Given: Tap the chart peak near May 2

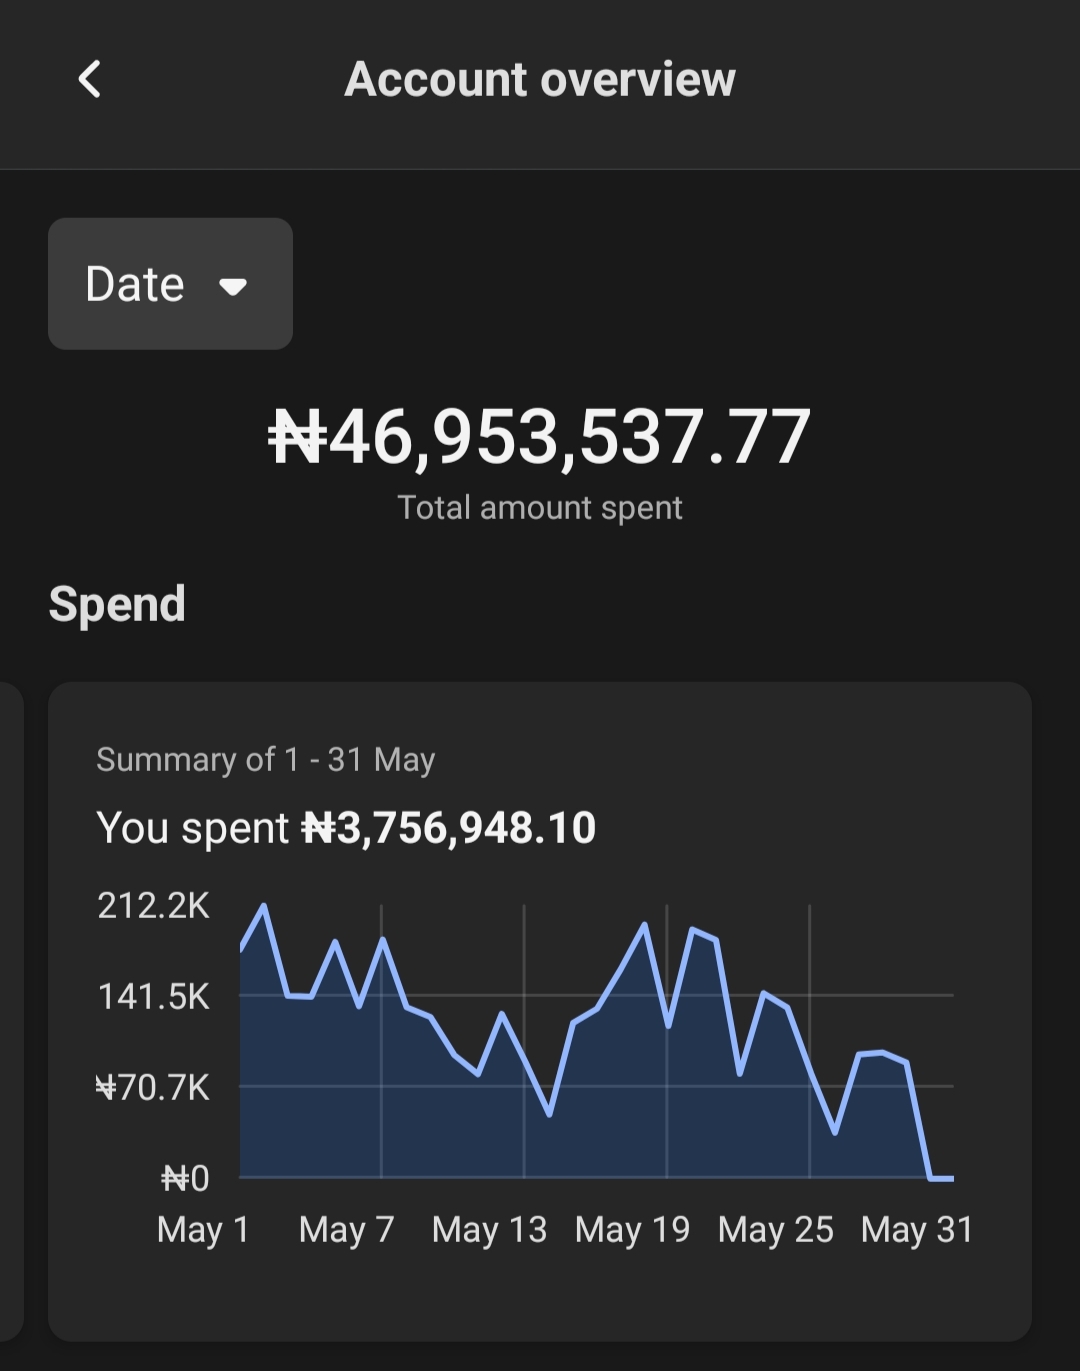Looking at the screenshot, I should (x=263, y=906).
